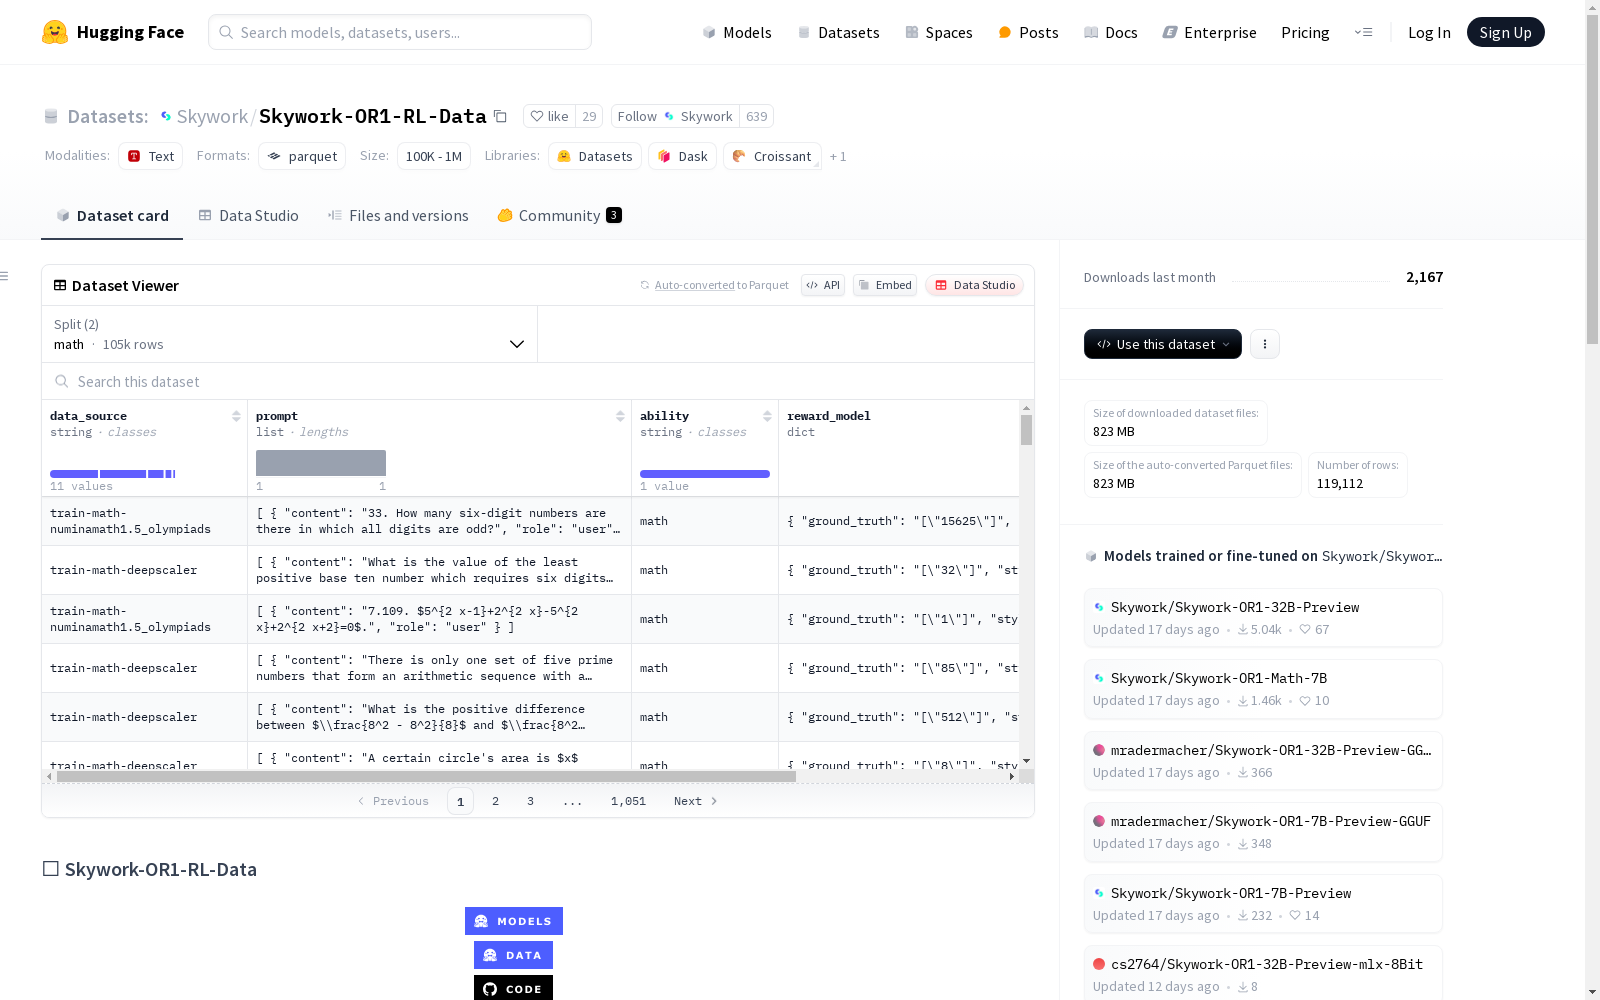
Task: Open Spaces in the top navigation
Action: tap(939, 32)
